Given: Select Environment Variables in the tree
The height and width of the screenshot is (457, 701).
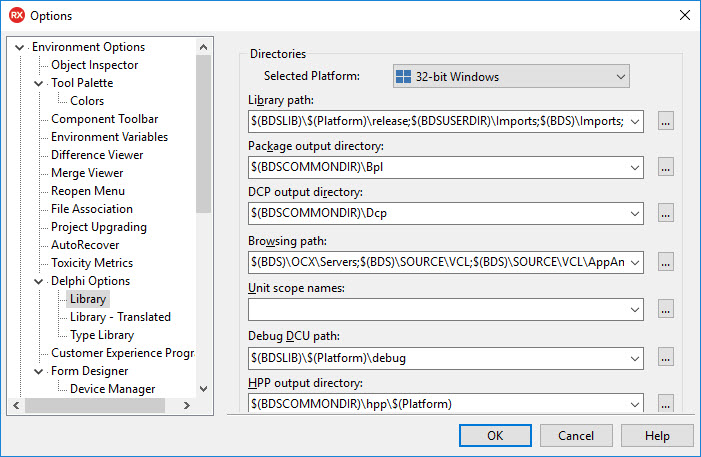Looking at the screenshot, I should (110, 137).
